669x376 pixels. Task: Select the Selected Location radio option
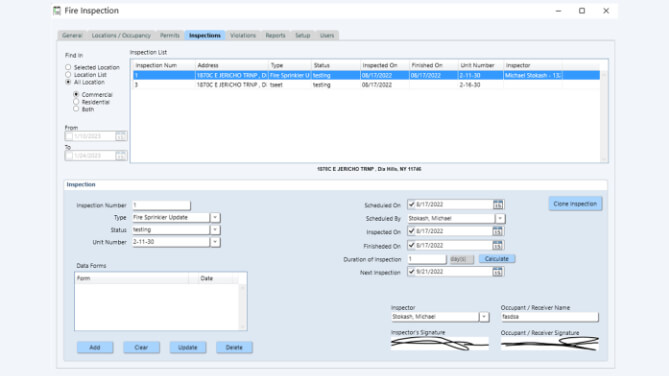click(x=68, y=67)
